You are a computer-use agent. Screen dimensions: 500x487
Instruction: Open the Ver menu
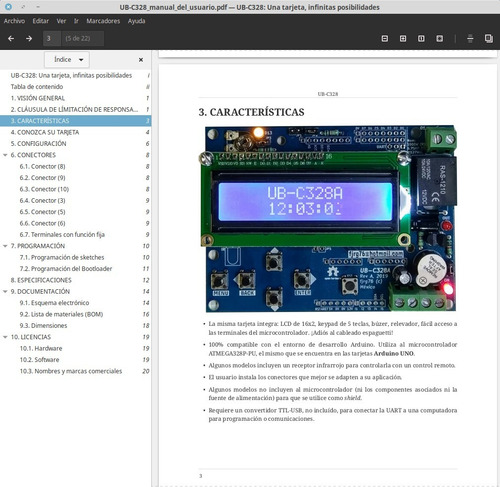(x=61, y=21)
